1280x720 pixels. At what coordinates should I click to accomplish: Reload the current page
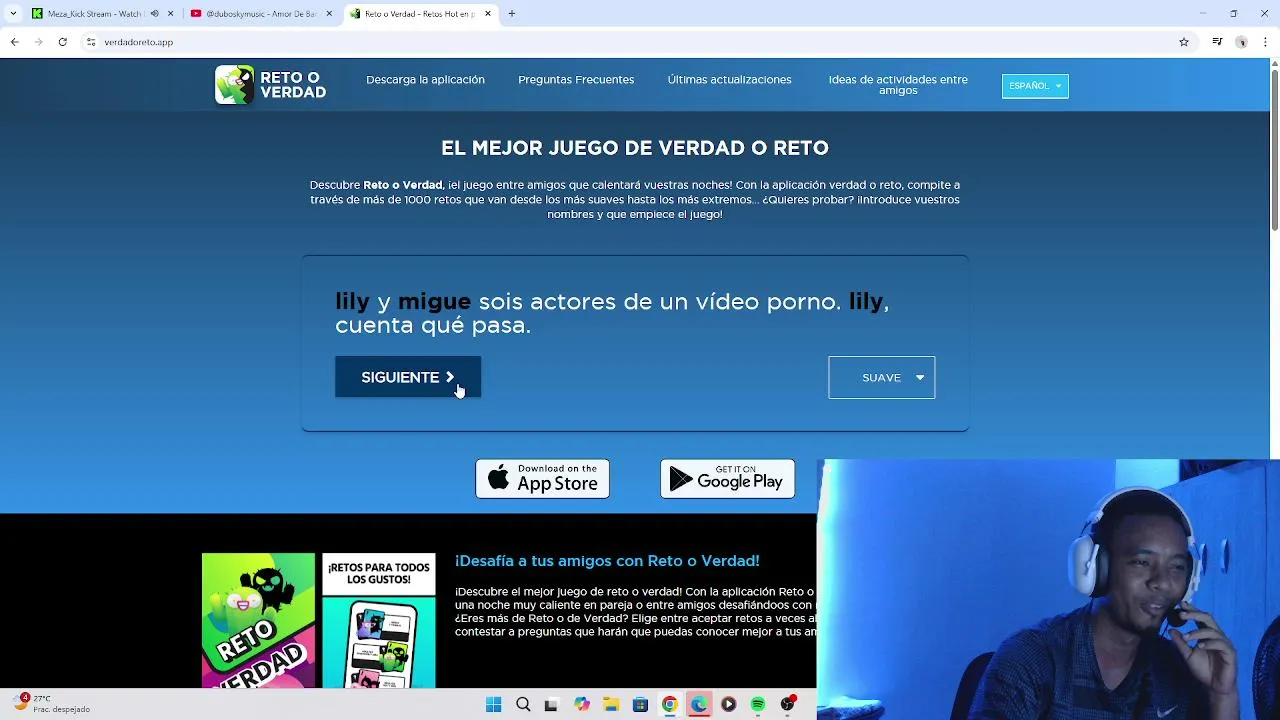62,42
